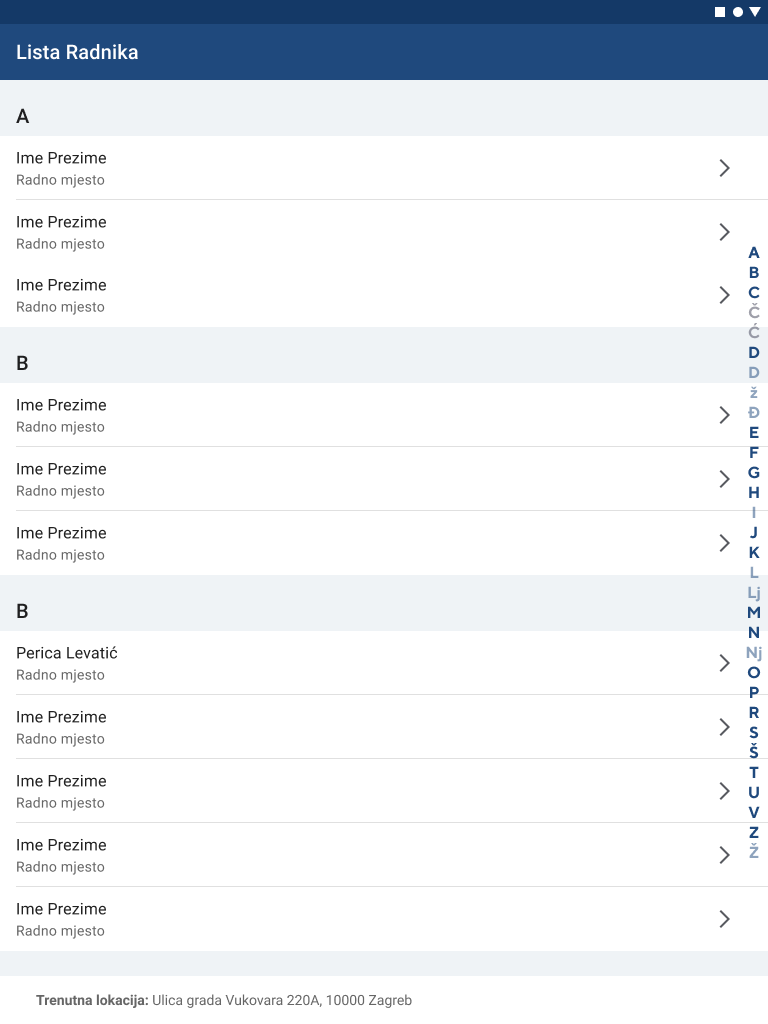Expand the third worker row under section A
The width and height of the screenshot is (768, 1024).
pyautogui.click(x=725, y=295)
